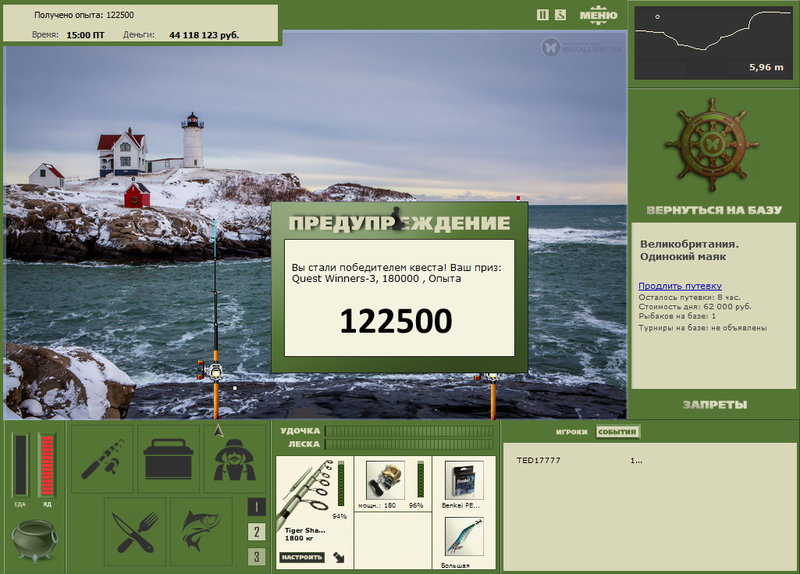The width and height of the screenshot is (800, 574).
Task: Switch to the ИГРОКИ tab
Action: point(571,432)
